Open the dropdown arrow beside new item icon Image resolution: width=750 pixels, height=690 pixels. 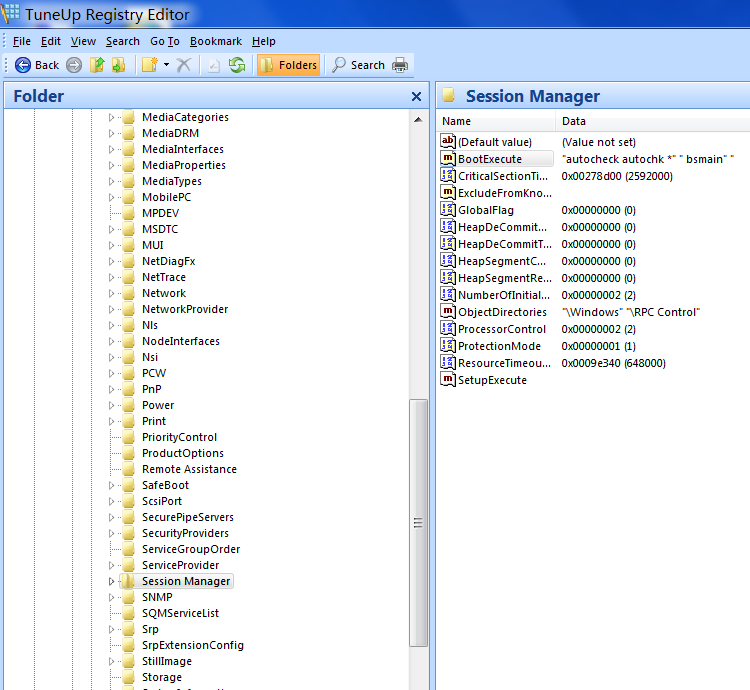click(x=166, y=65)
